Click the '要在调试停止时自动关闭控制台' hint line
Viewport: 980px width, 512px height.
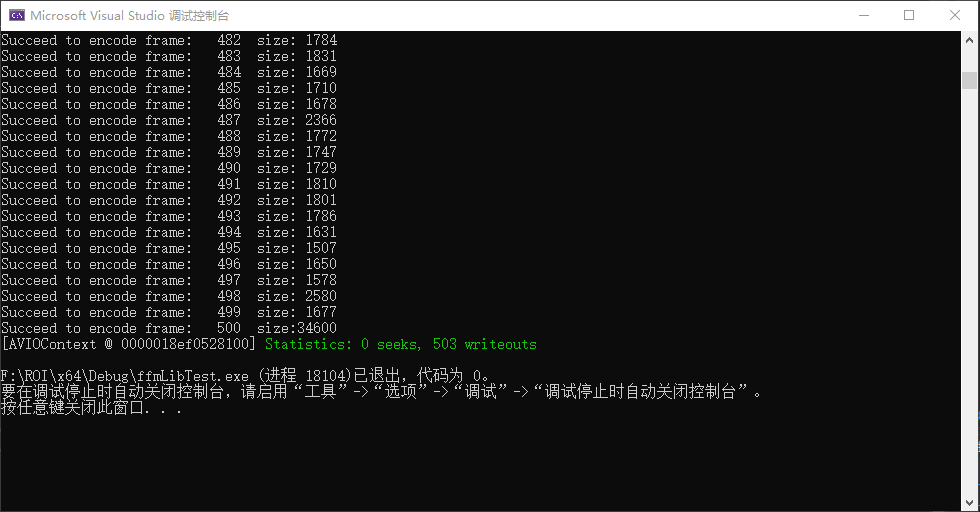pyautogui.click(x=381, y=392)
